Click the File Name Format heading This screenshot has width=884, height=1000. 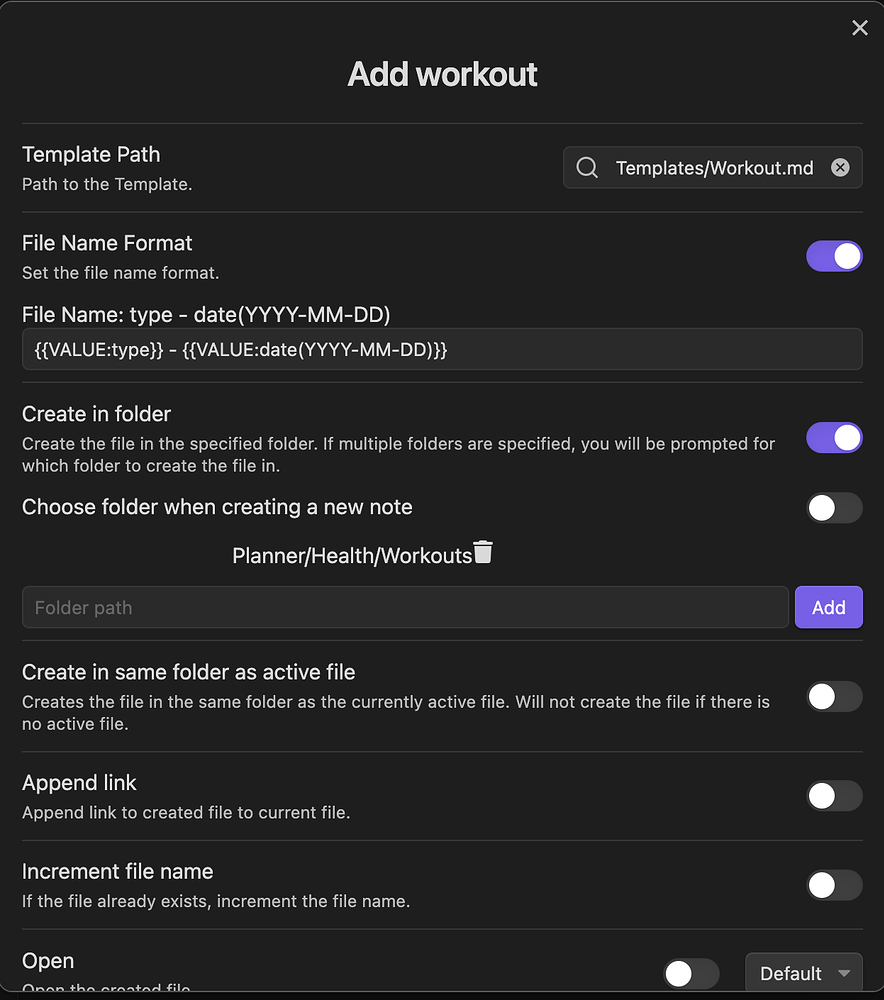(106, 242)
